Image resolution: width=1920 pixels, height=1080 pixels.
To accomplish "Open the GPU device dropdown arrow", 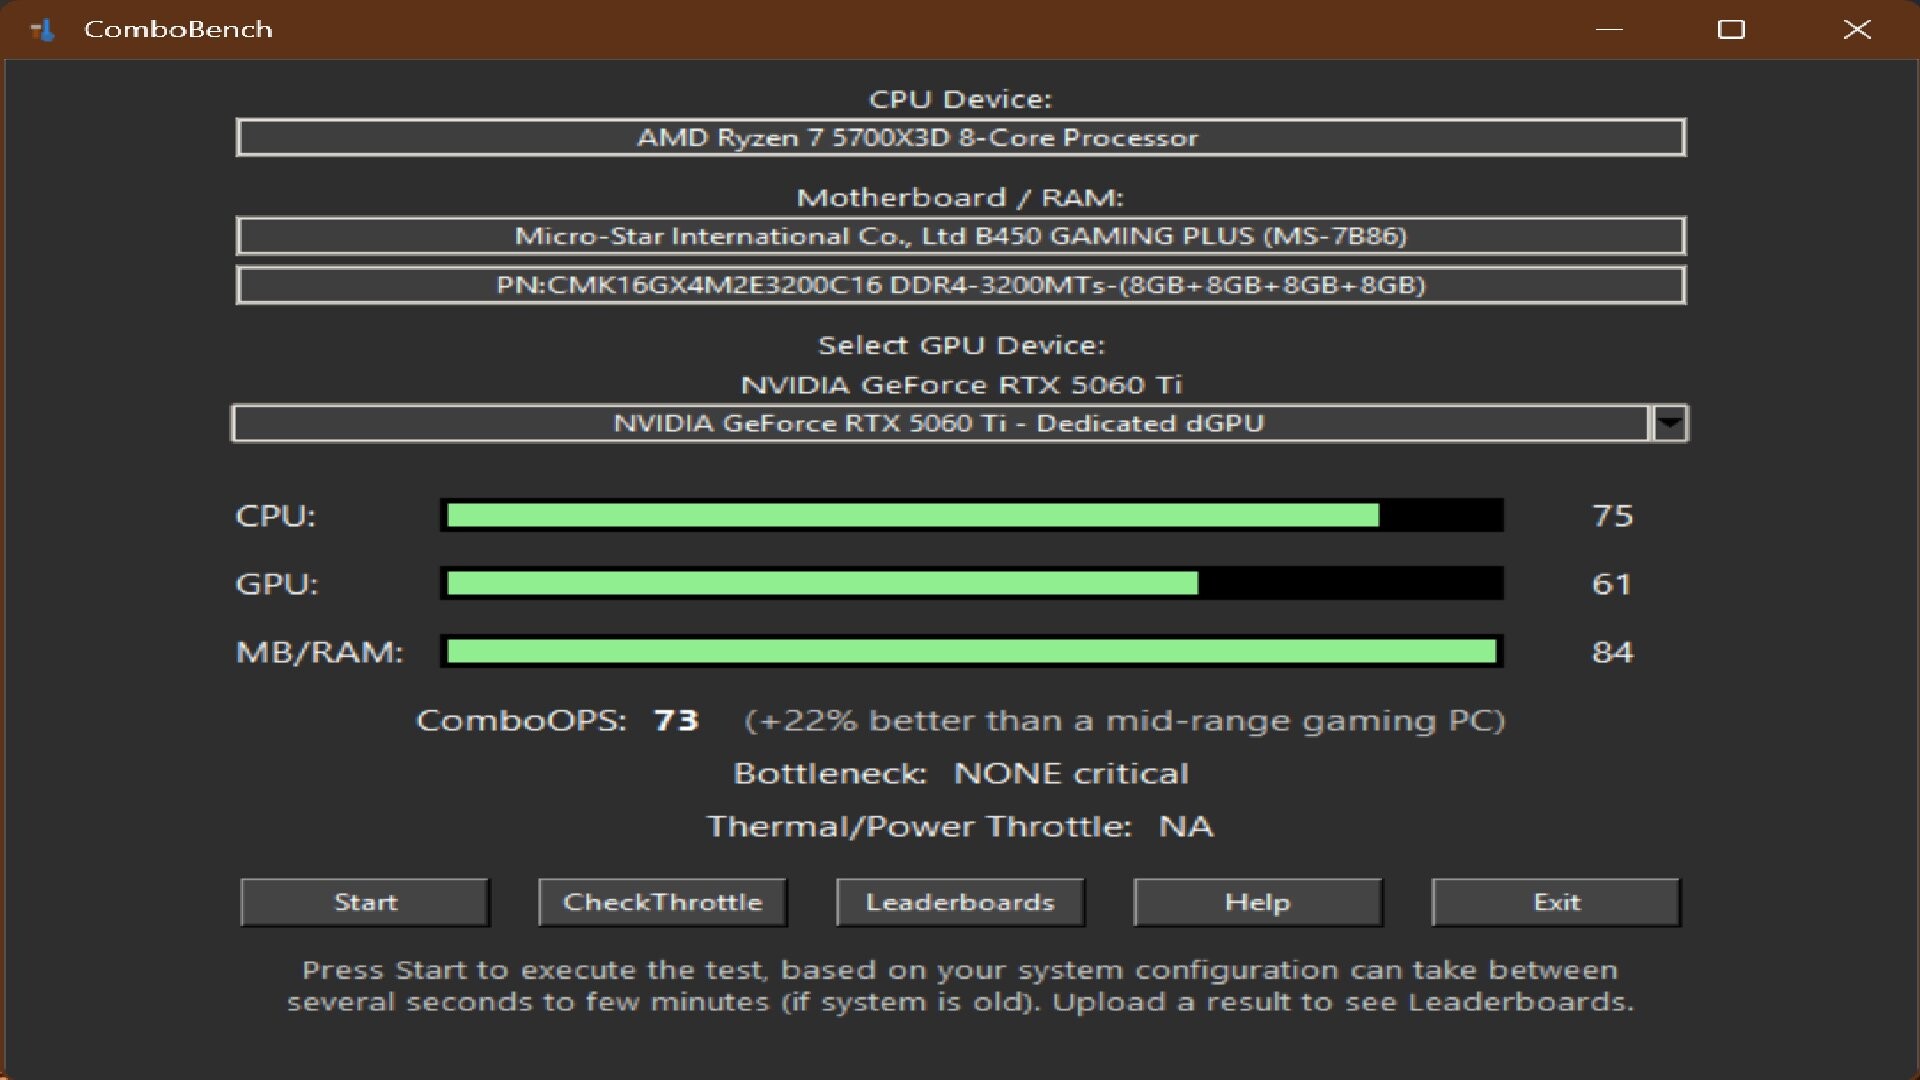I will 1669,423.
